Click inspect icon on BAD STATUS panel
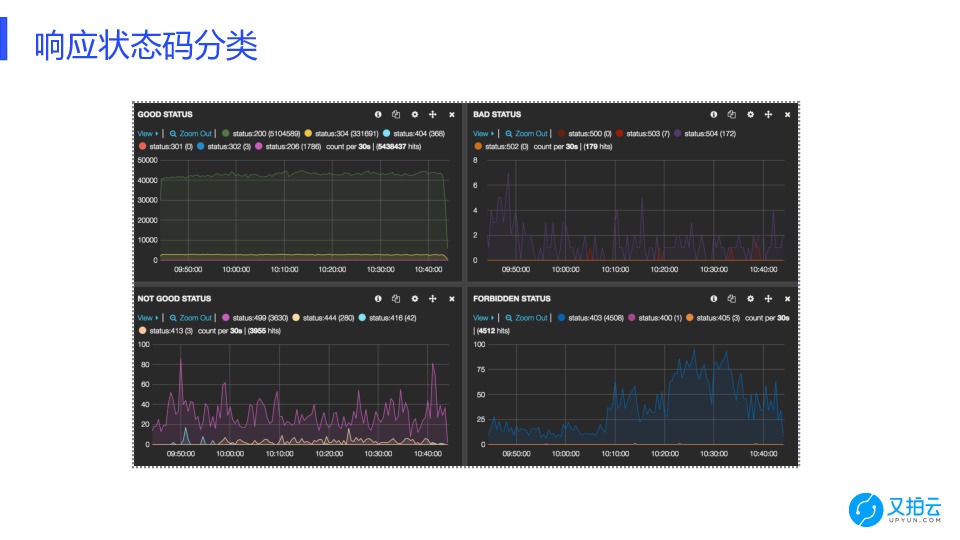This screenshot has height=540, width=960. point(732,114)
